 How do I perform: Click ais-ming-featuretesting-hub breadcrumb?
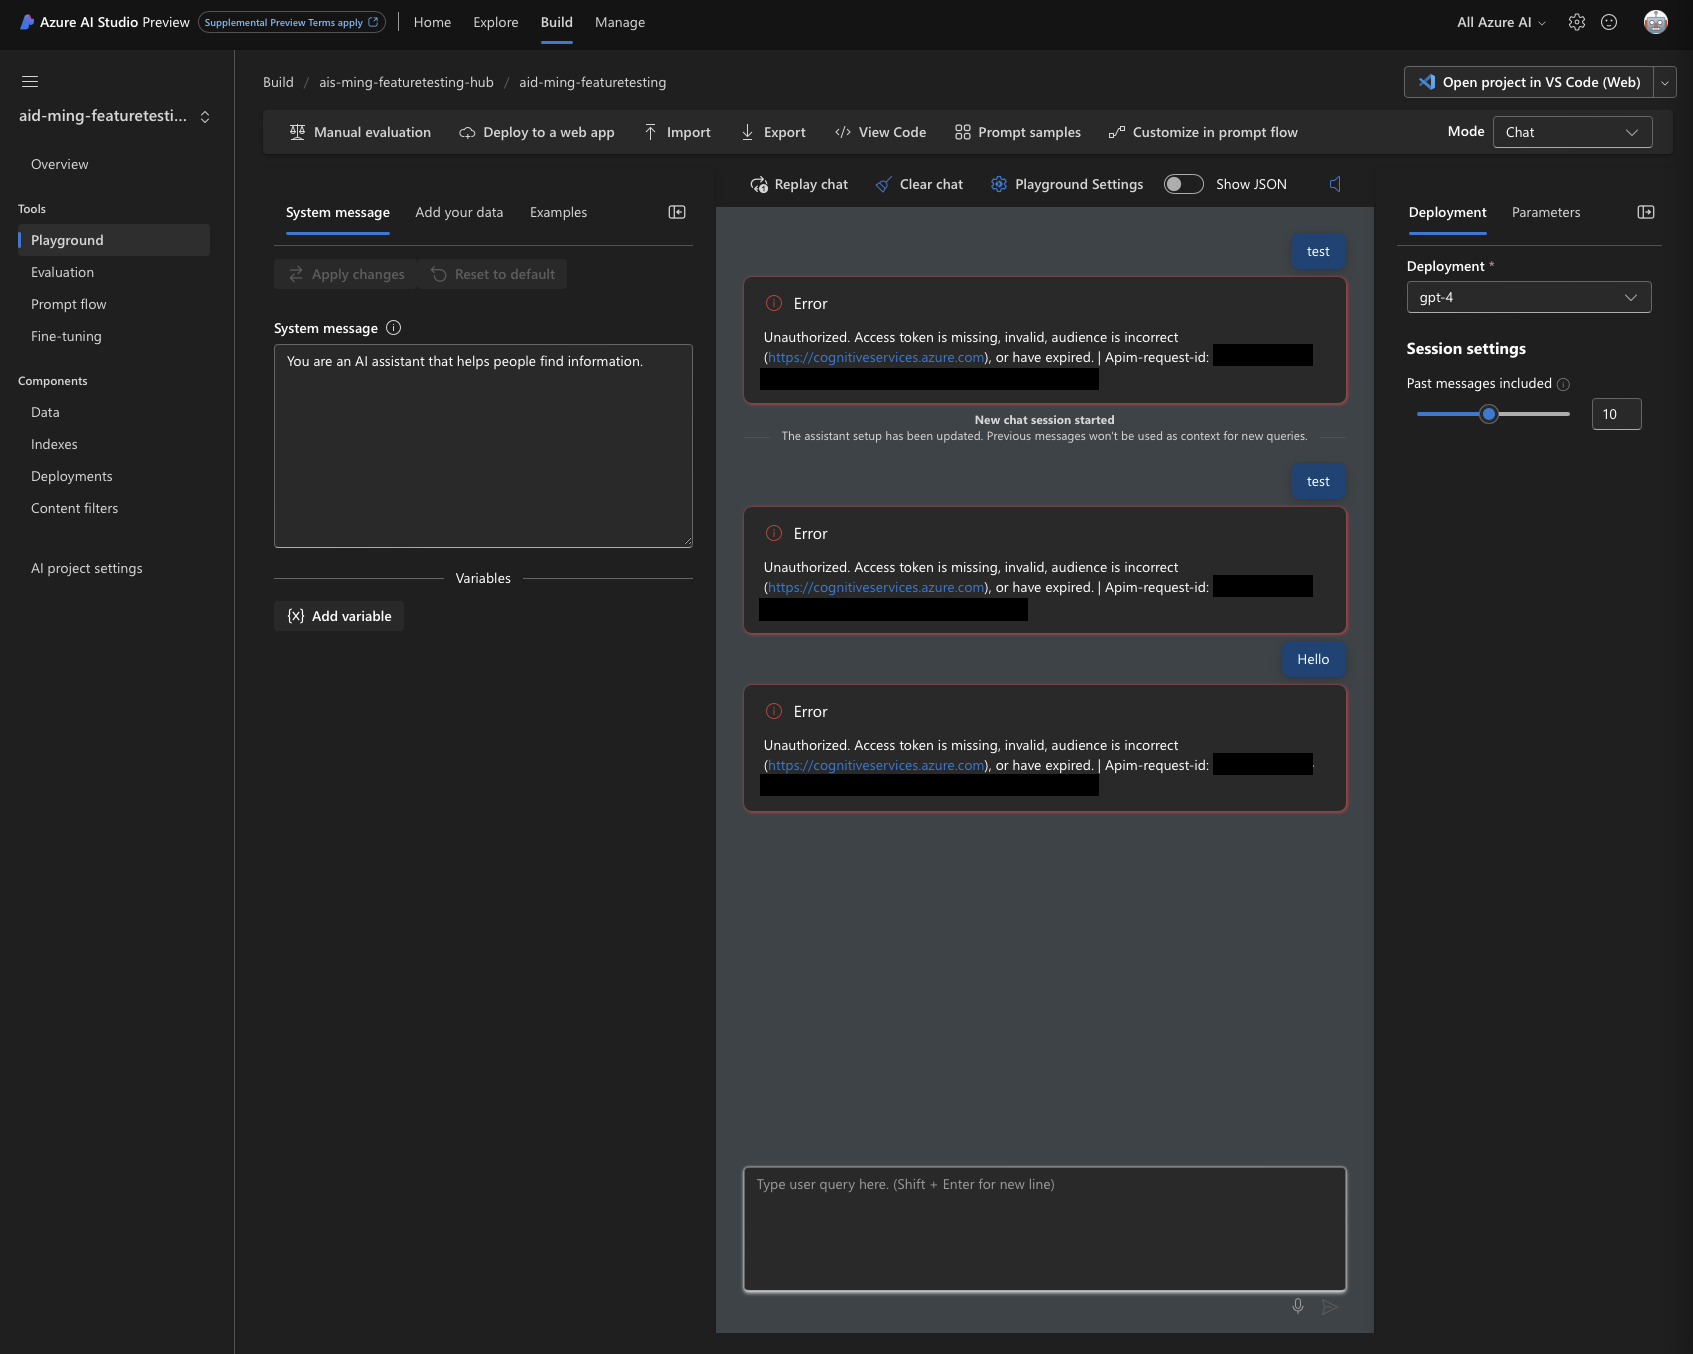406,82
